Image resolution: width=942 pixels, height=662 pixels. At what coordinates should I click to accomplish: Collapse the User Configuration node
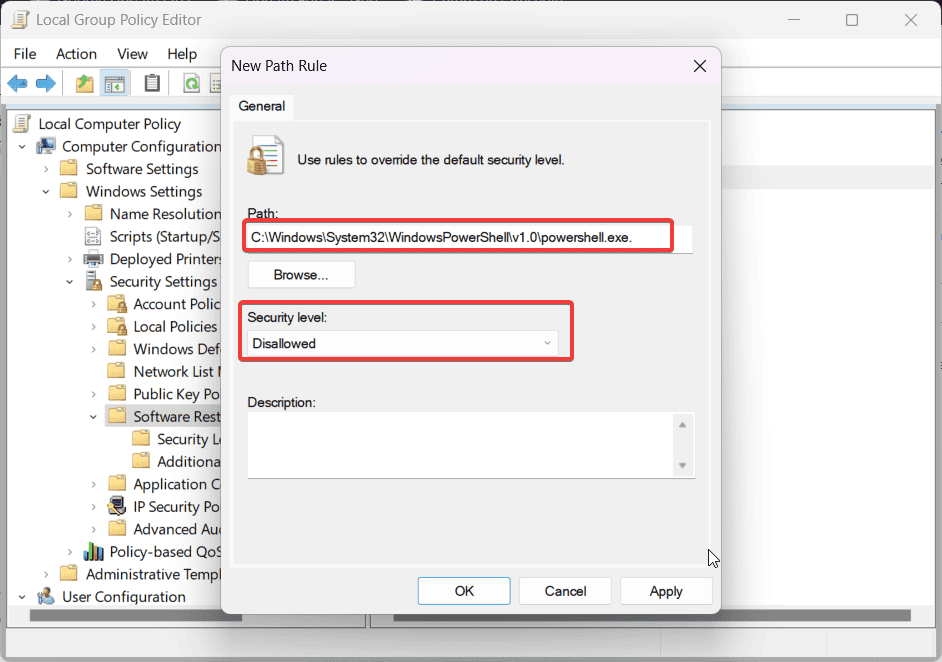click(22, 597)
